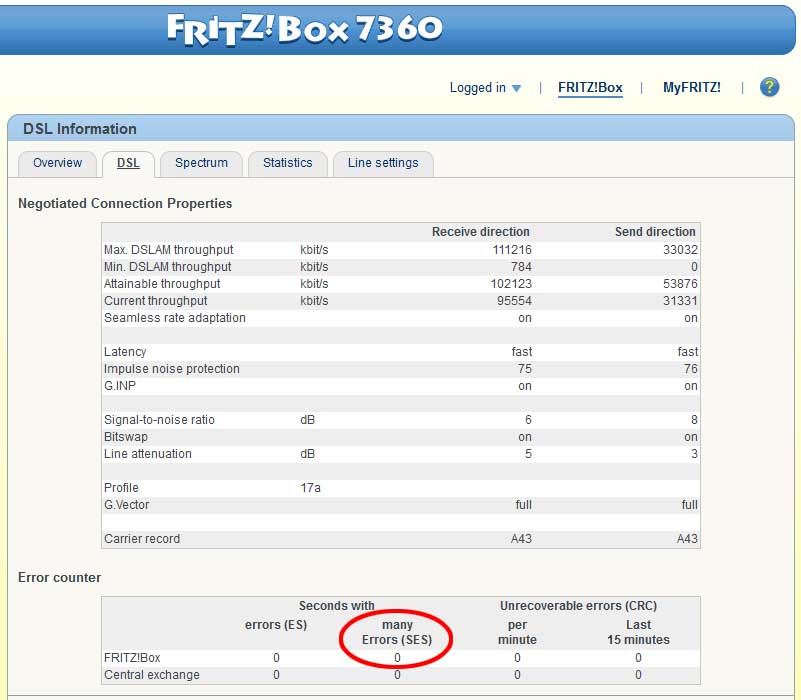Click the Carrier record row label

coord(142,539)
